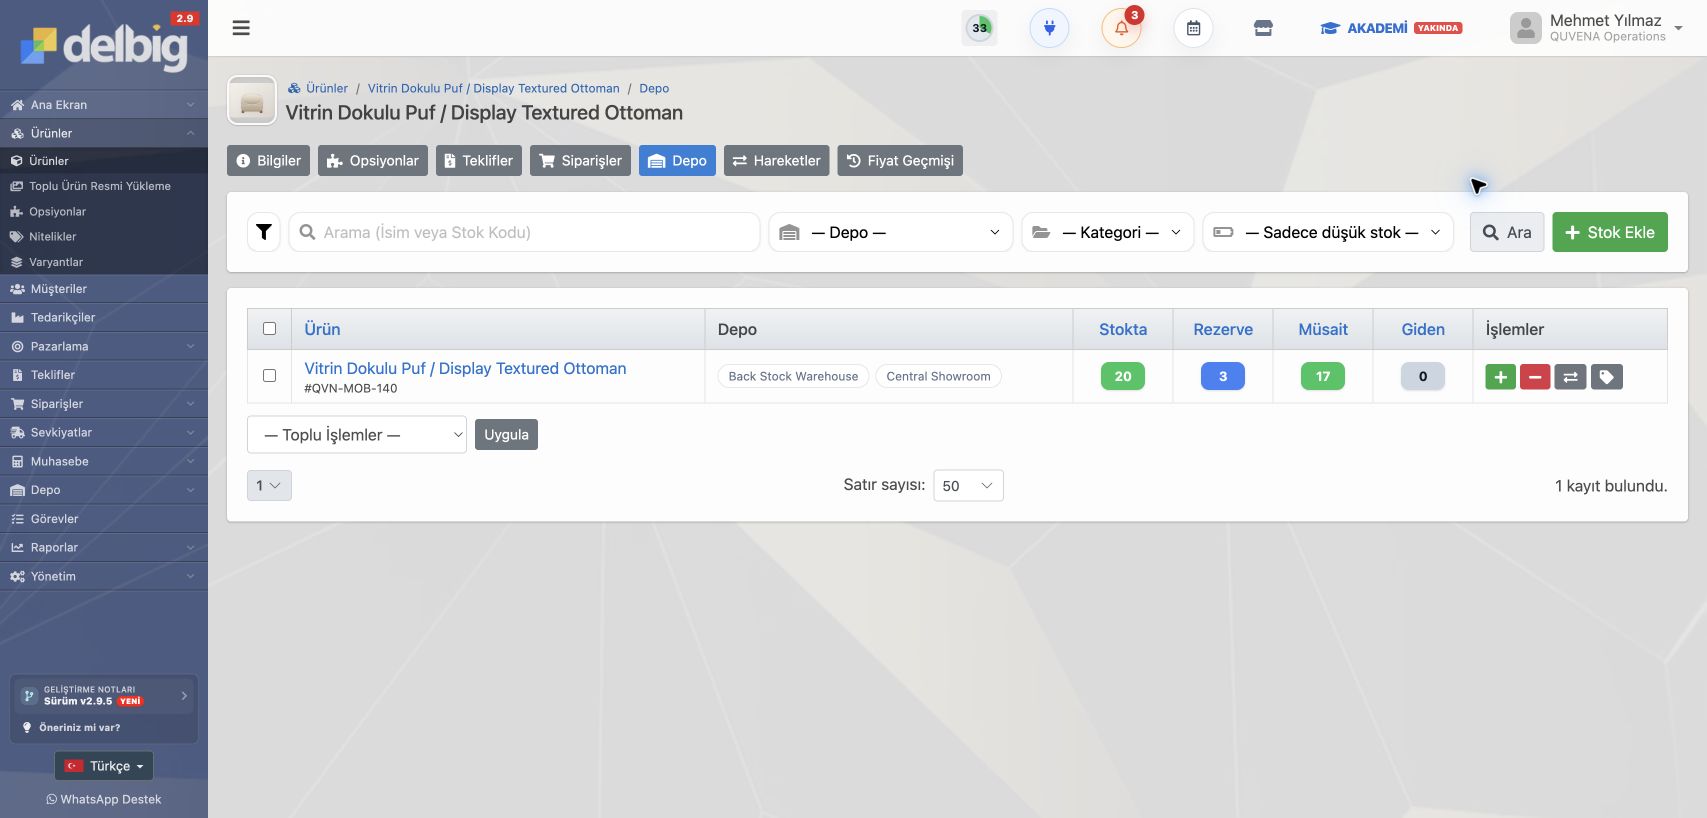Switch to Hareketler tab
This screenshot has width=1707, height=818.
pos(776,161)
